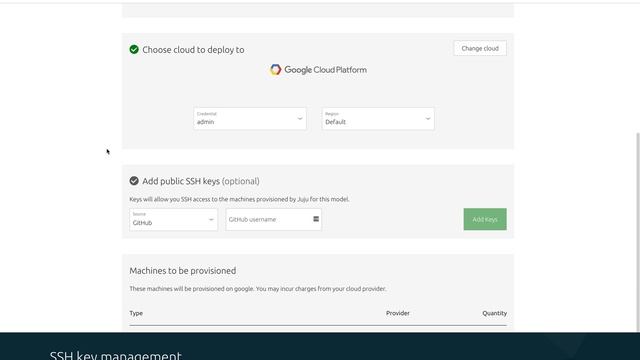This screenshot has height=360, width=640.
Task: Click the Provider column header
Action: pos(398,313)
